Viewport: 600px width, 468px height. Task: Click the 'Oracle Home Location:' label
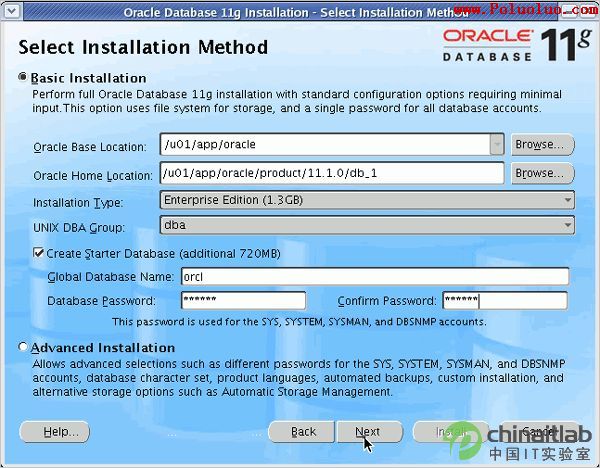[93, 176]
